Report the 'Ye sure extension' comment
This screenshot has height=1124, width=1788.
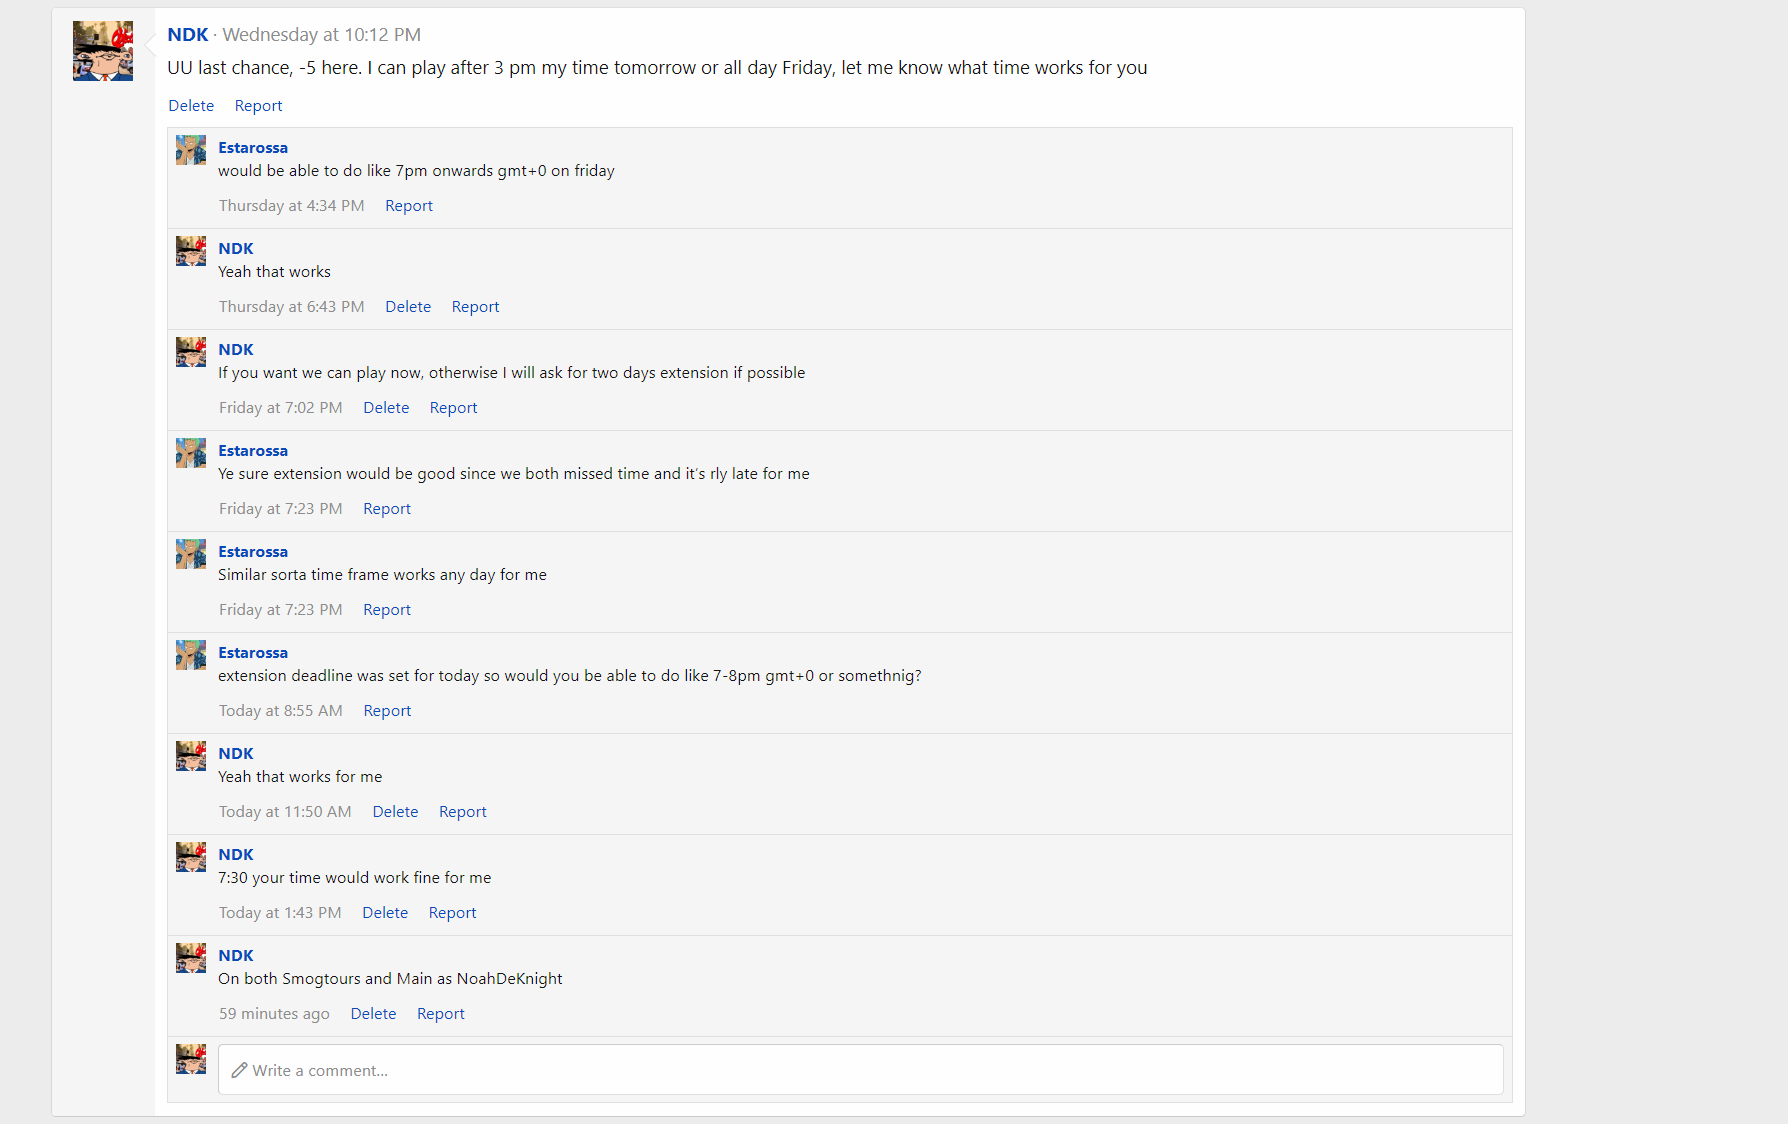pos(387,509)
